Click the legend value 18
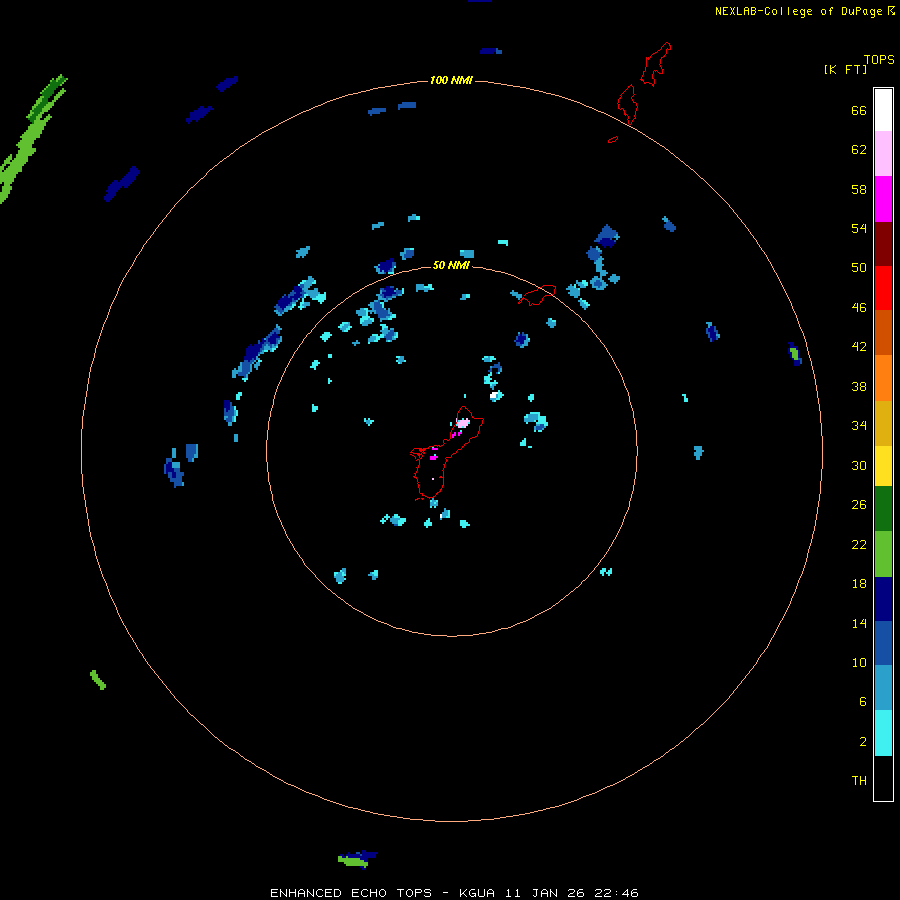 tap(859, 584)
